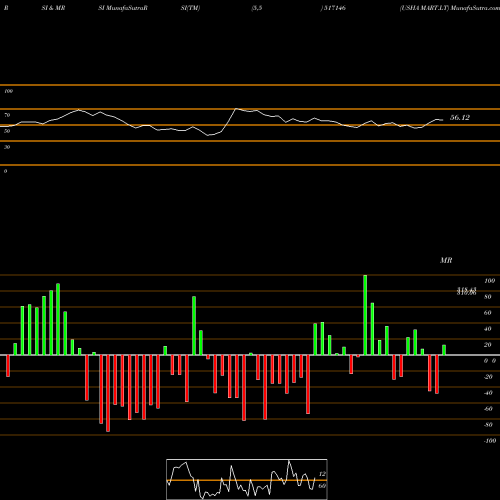Click the overlapping price label above MR axis 80
The image size is (500, 500).
[x=466, y=291]
